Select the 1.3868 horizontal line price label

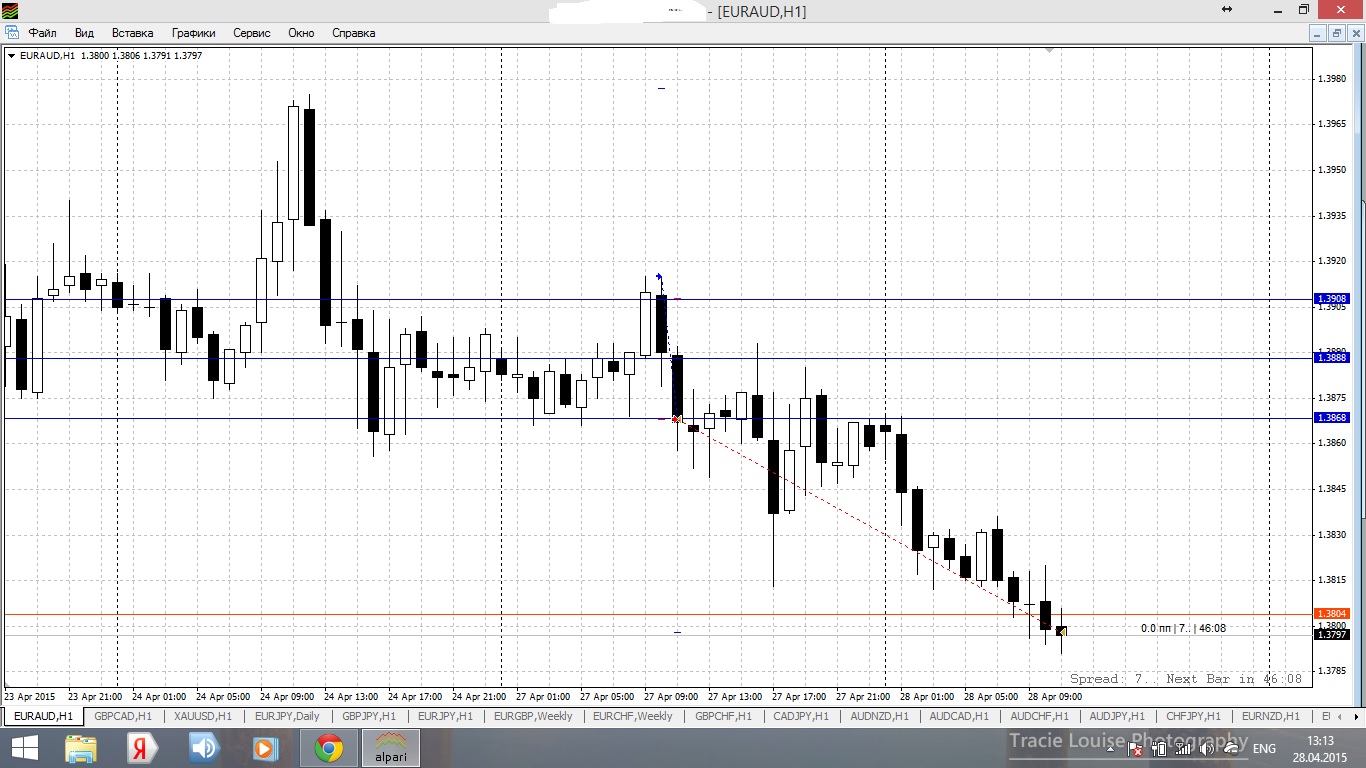point(1332,418)
